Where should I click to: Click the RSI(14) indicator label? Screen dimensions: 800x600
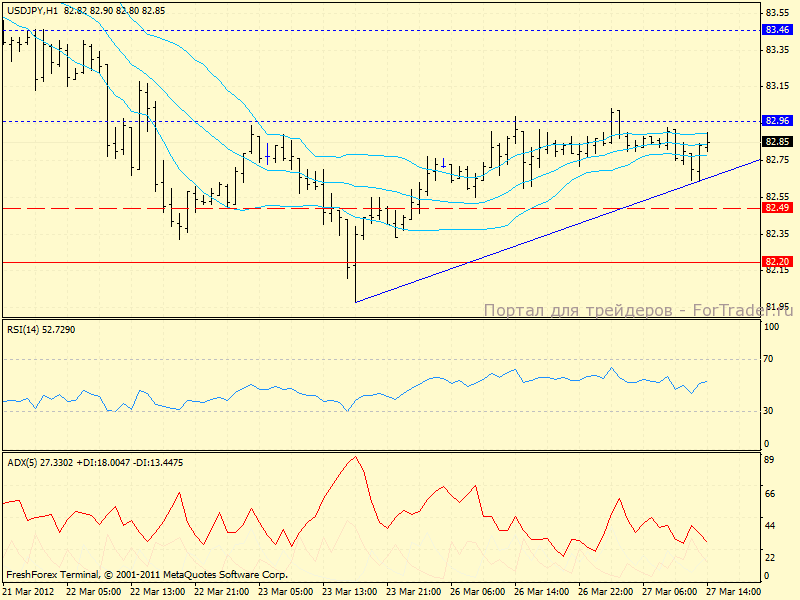point(42,328)
